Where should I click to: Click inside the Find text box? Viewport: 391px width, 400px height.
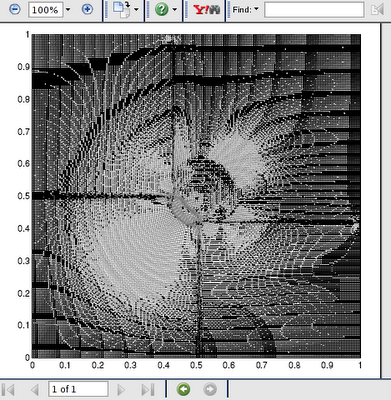click(314, 10)
